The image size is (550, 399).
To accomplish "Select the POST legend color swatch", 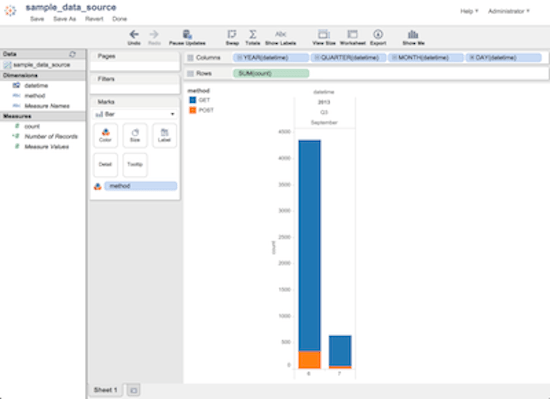I will (x=193, y=110).
